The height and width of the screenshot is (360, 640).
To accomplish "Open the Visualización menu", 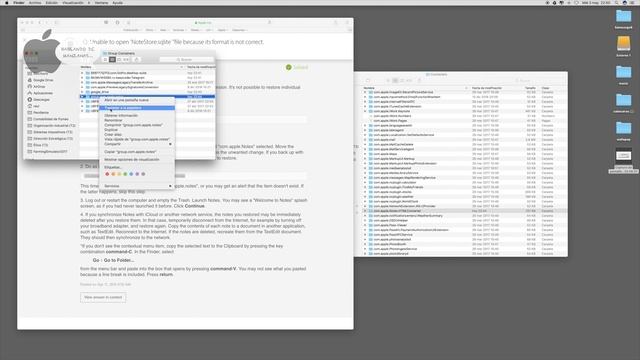I will tap(73, 2).
